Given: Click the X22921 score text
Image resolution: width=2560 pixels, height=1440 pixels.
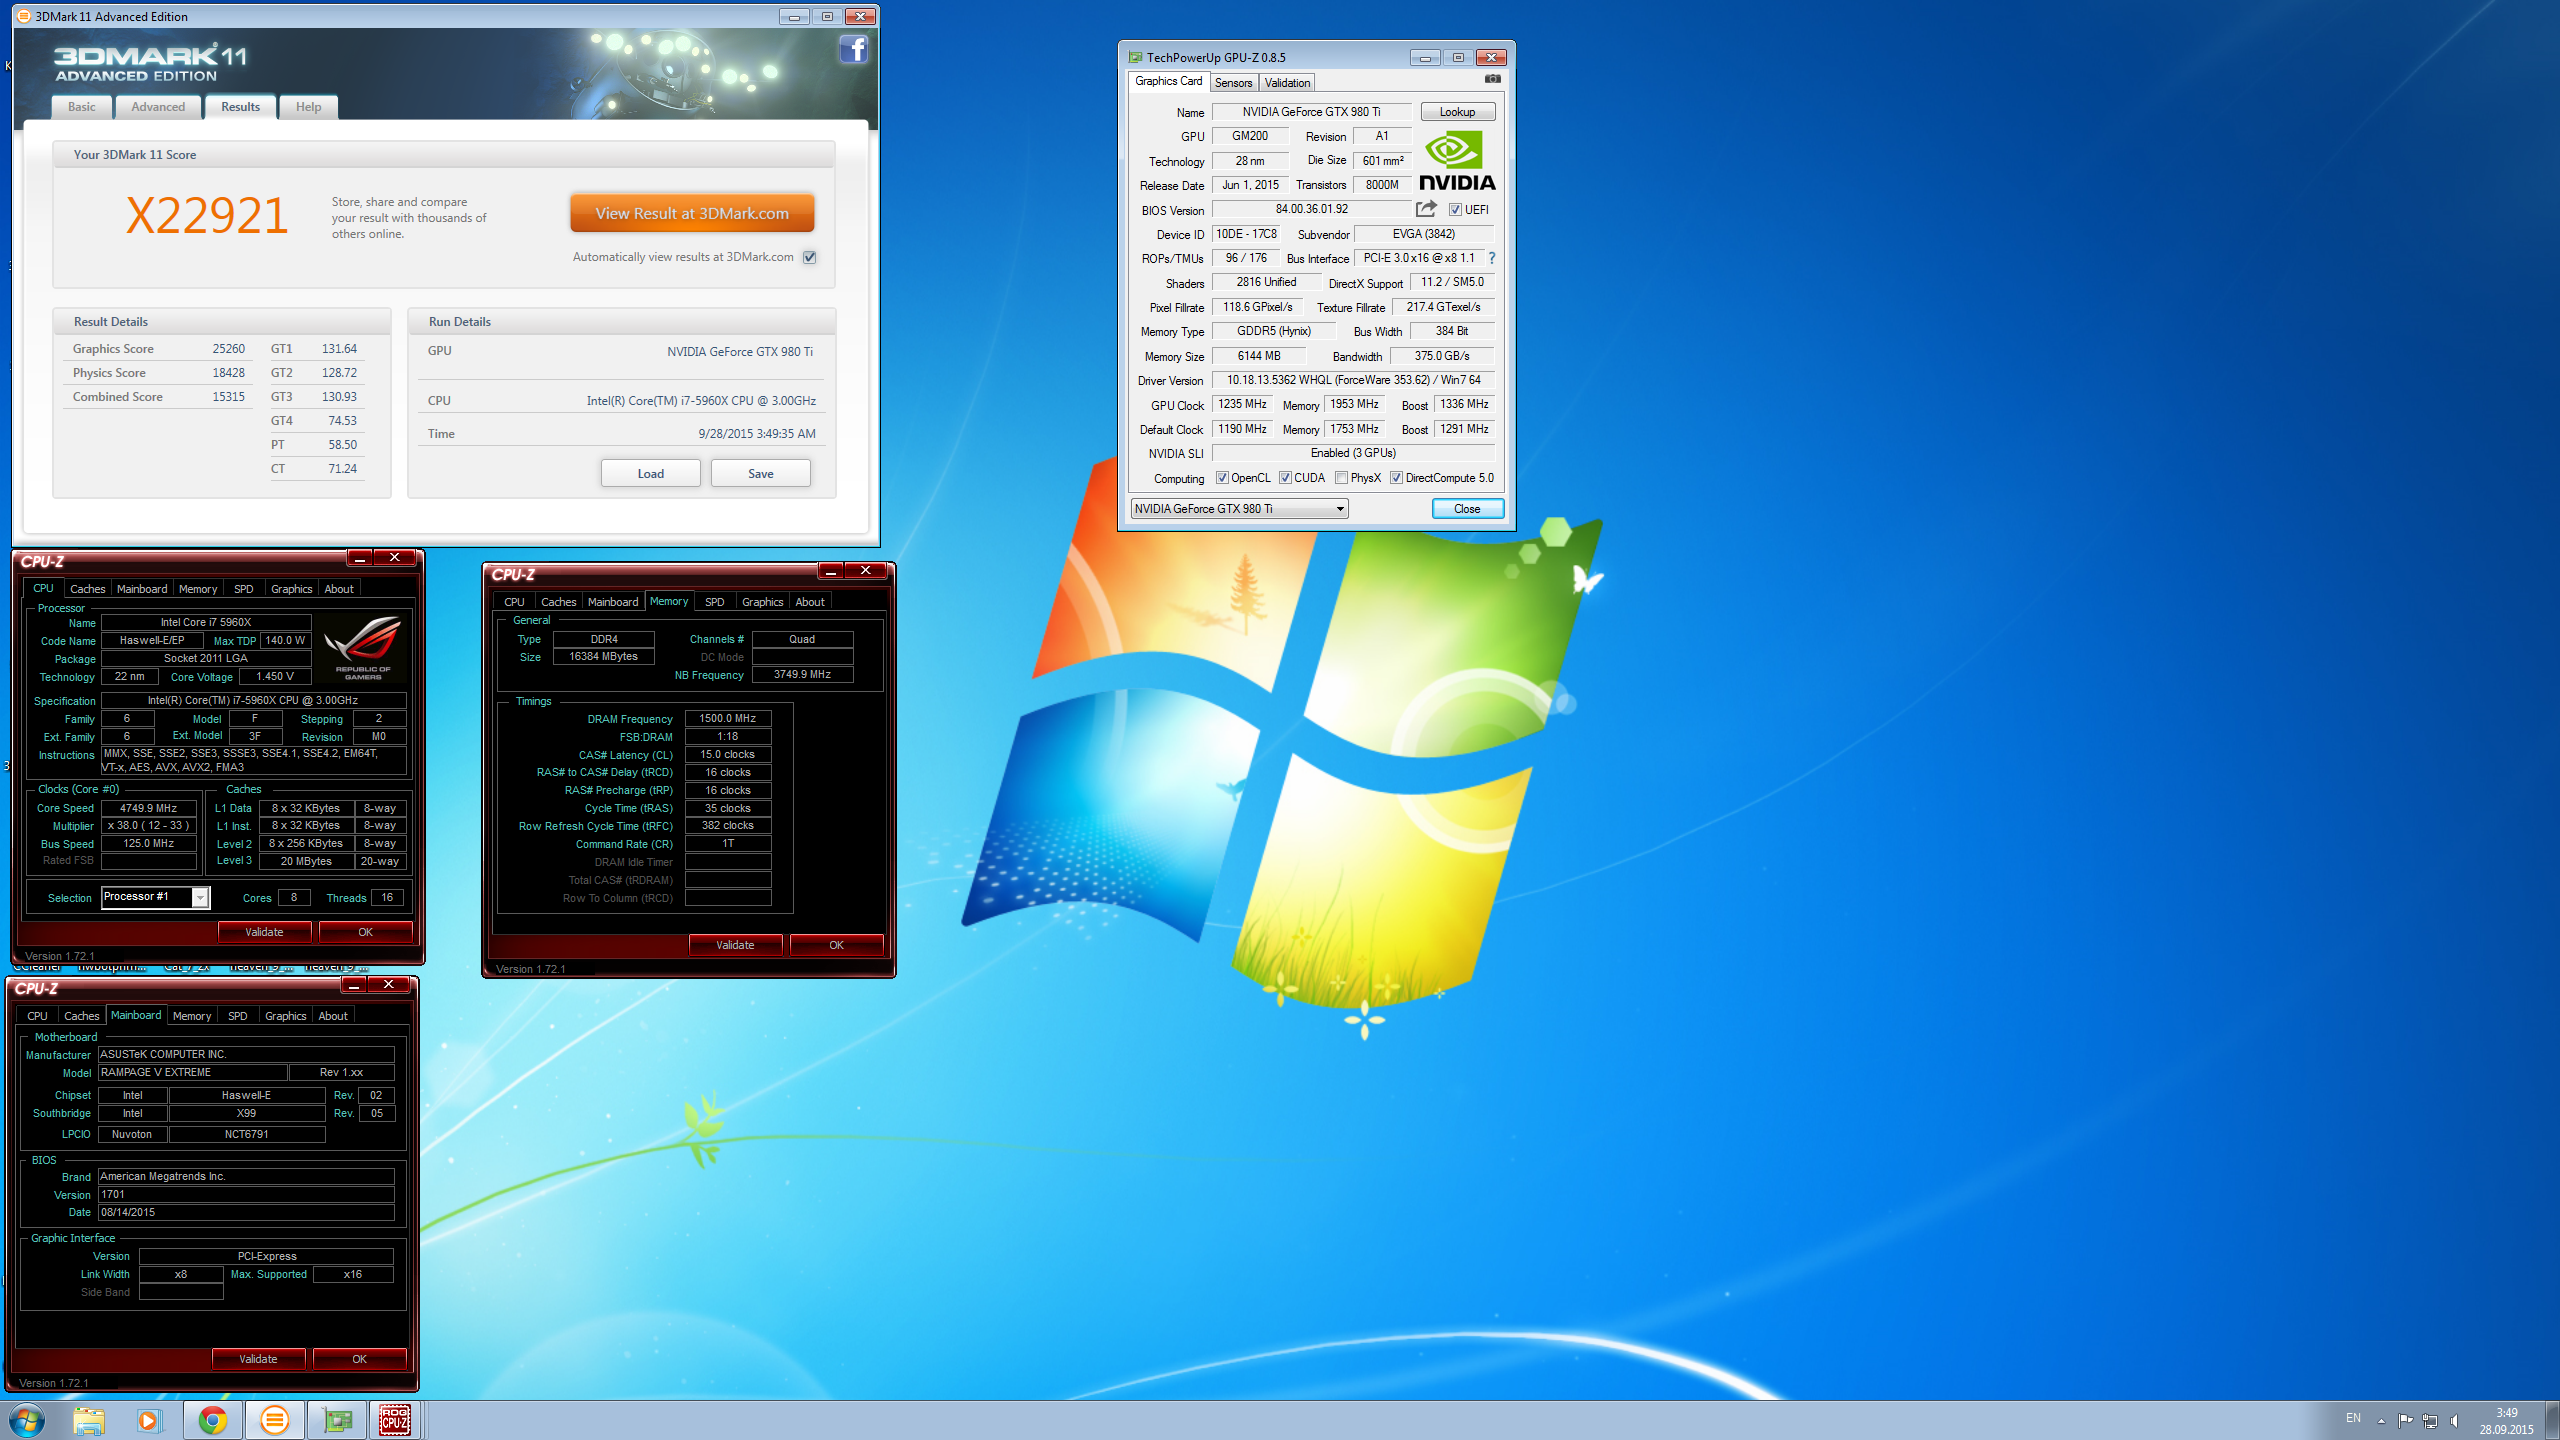Looking at the screenshot, I should pyautogui.click(x=207, y=215).
